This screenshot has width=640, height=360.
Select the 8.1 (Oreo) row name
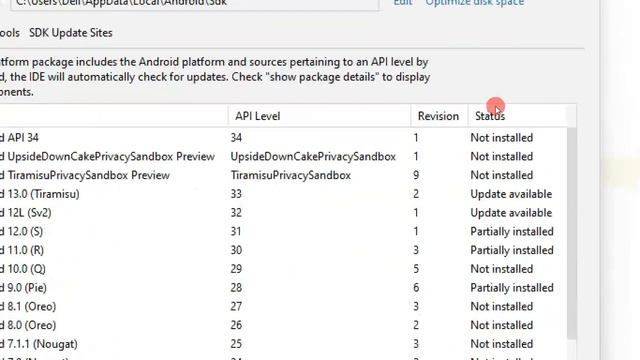click(28, 307)
